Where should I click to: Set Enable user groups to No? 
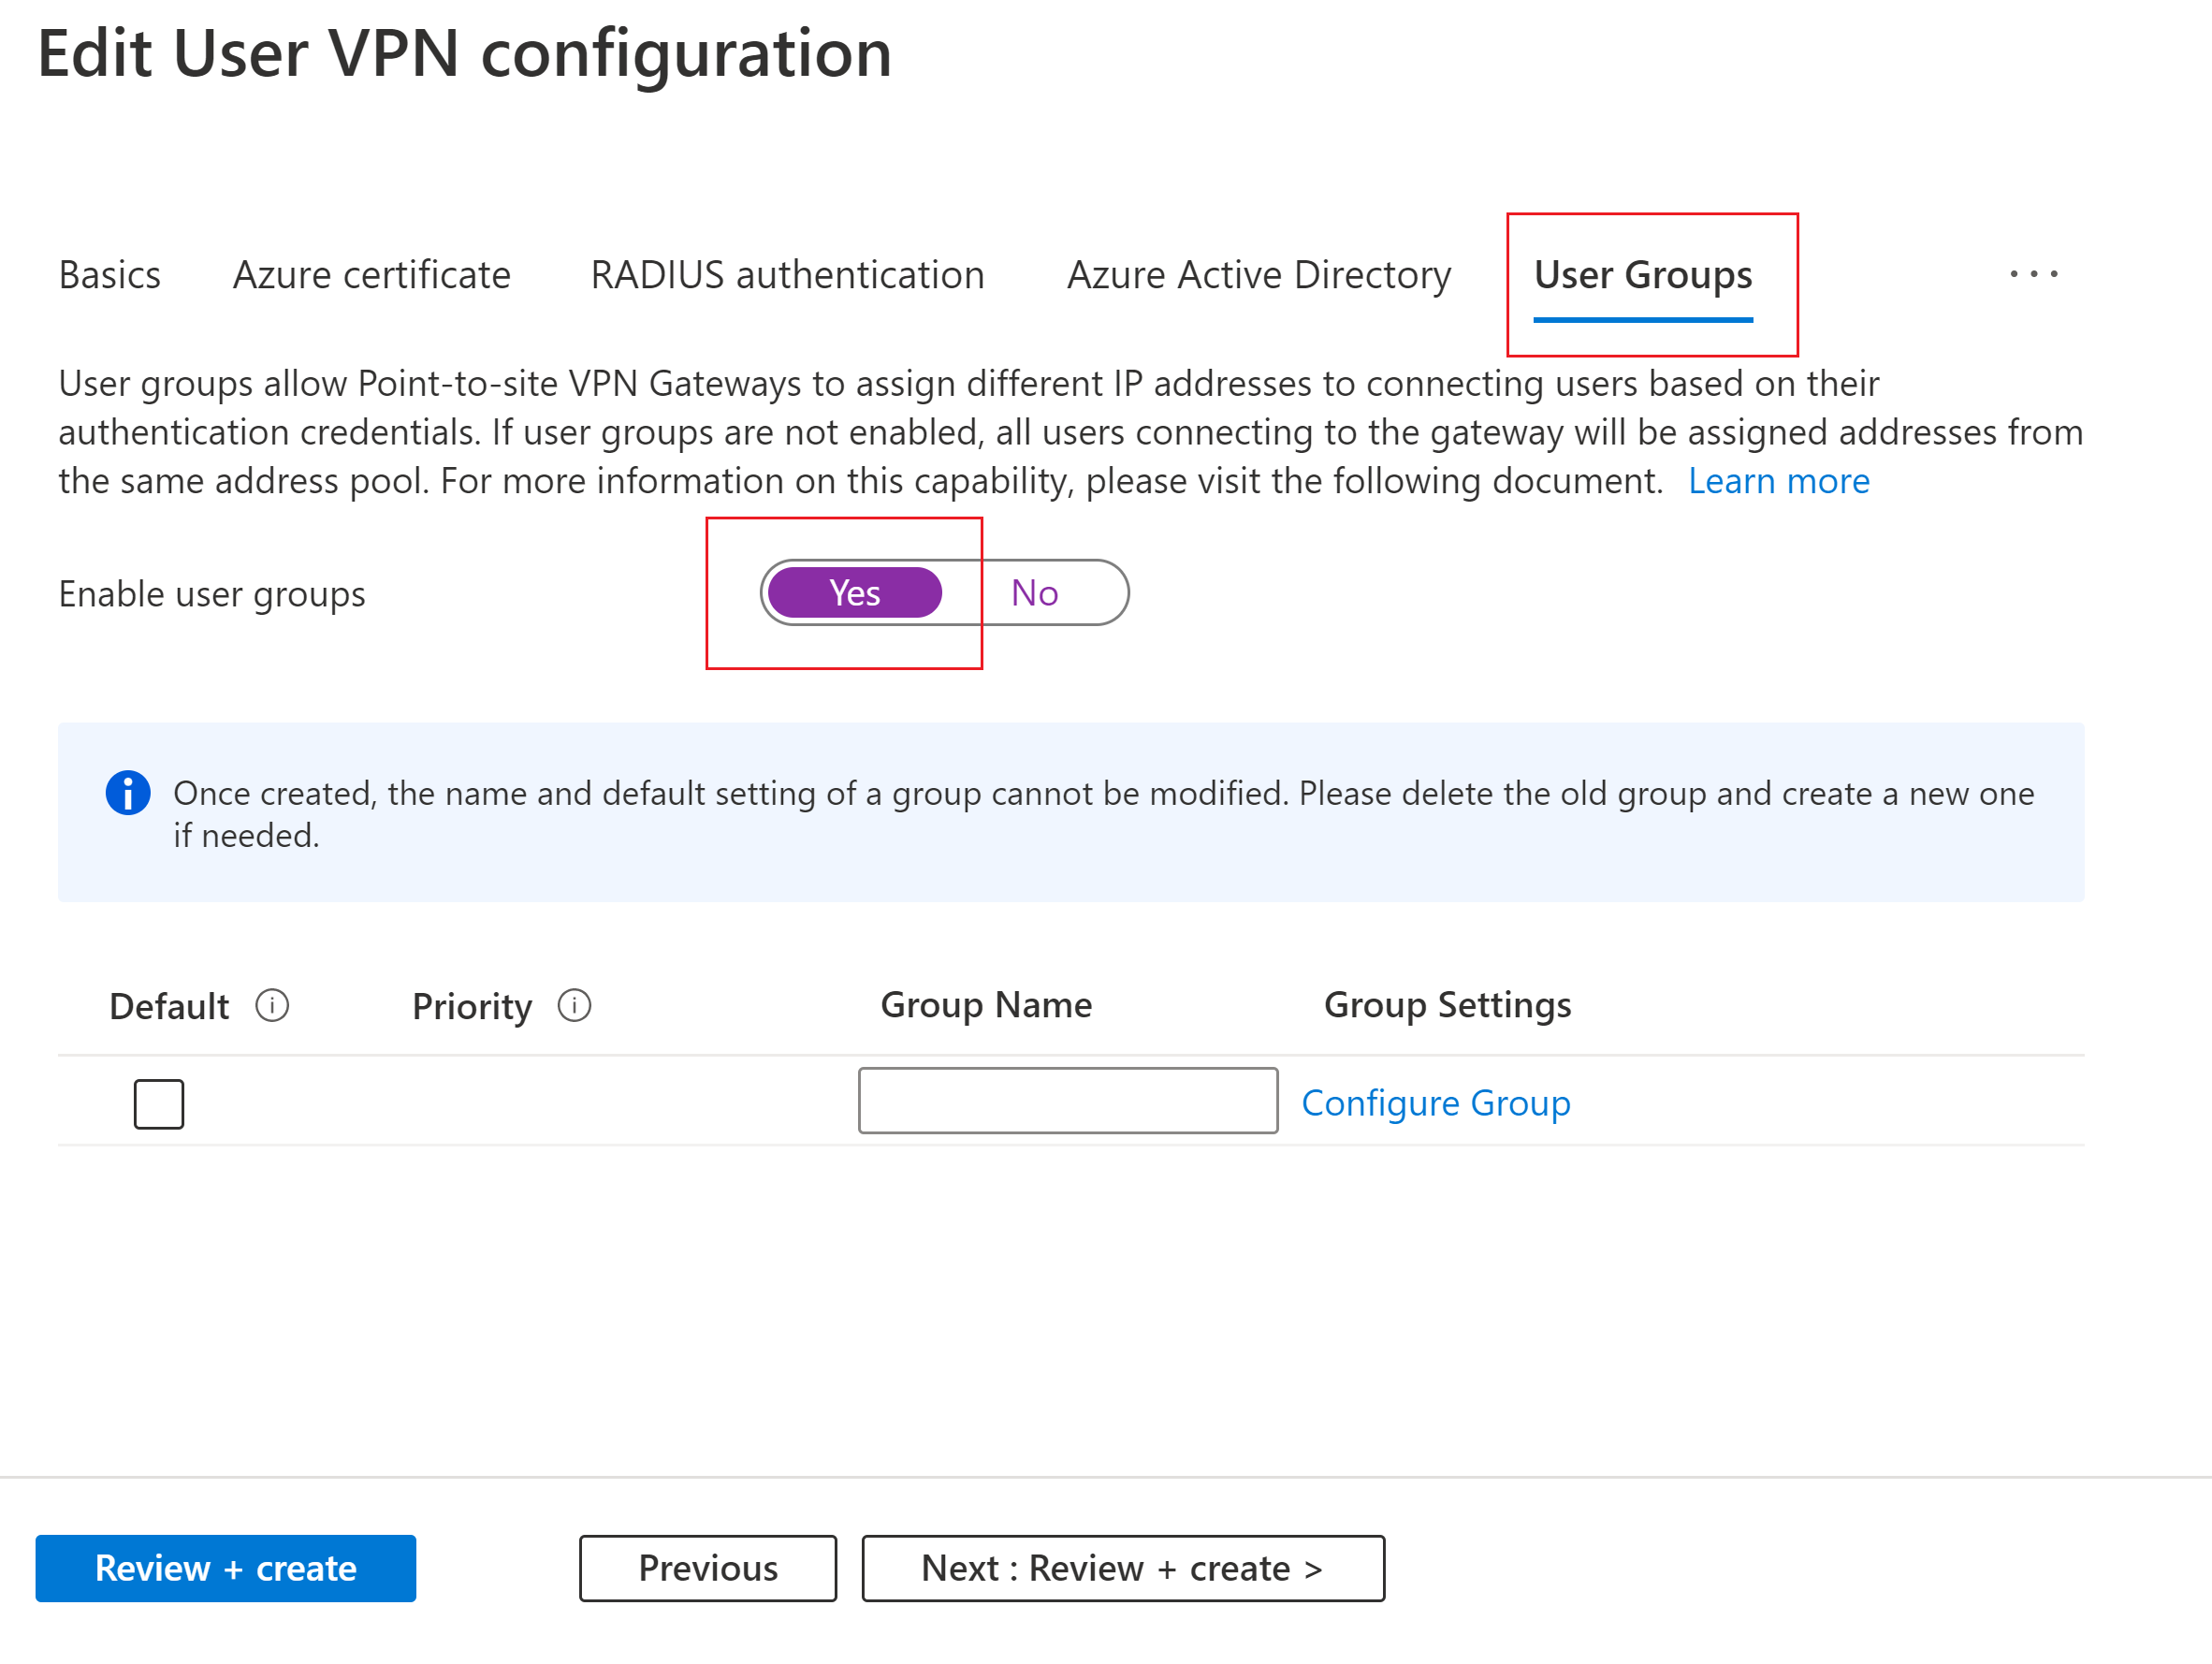(1034, 593)
